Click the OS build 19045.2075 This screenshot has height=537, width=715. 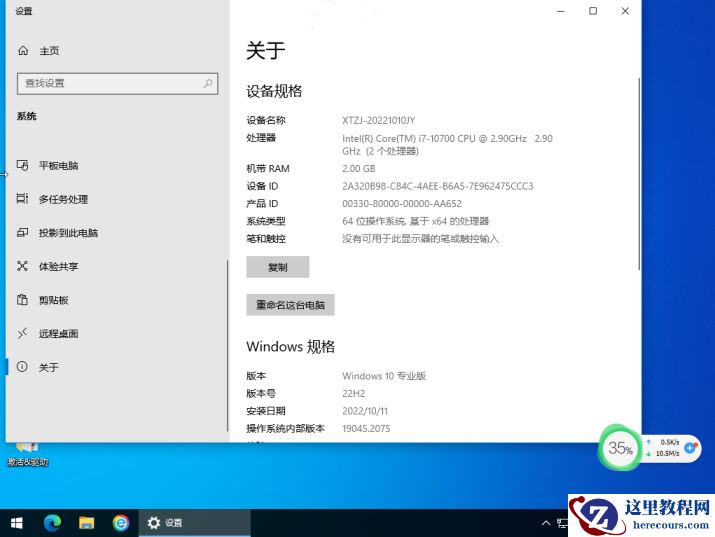click(x=366, y=429)
